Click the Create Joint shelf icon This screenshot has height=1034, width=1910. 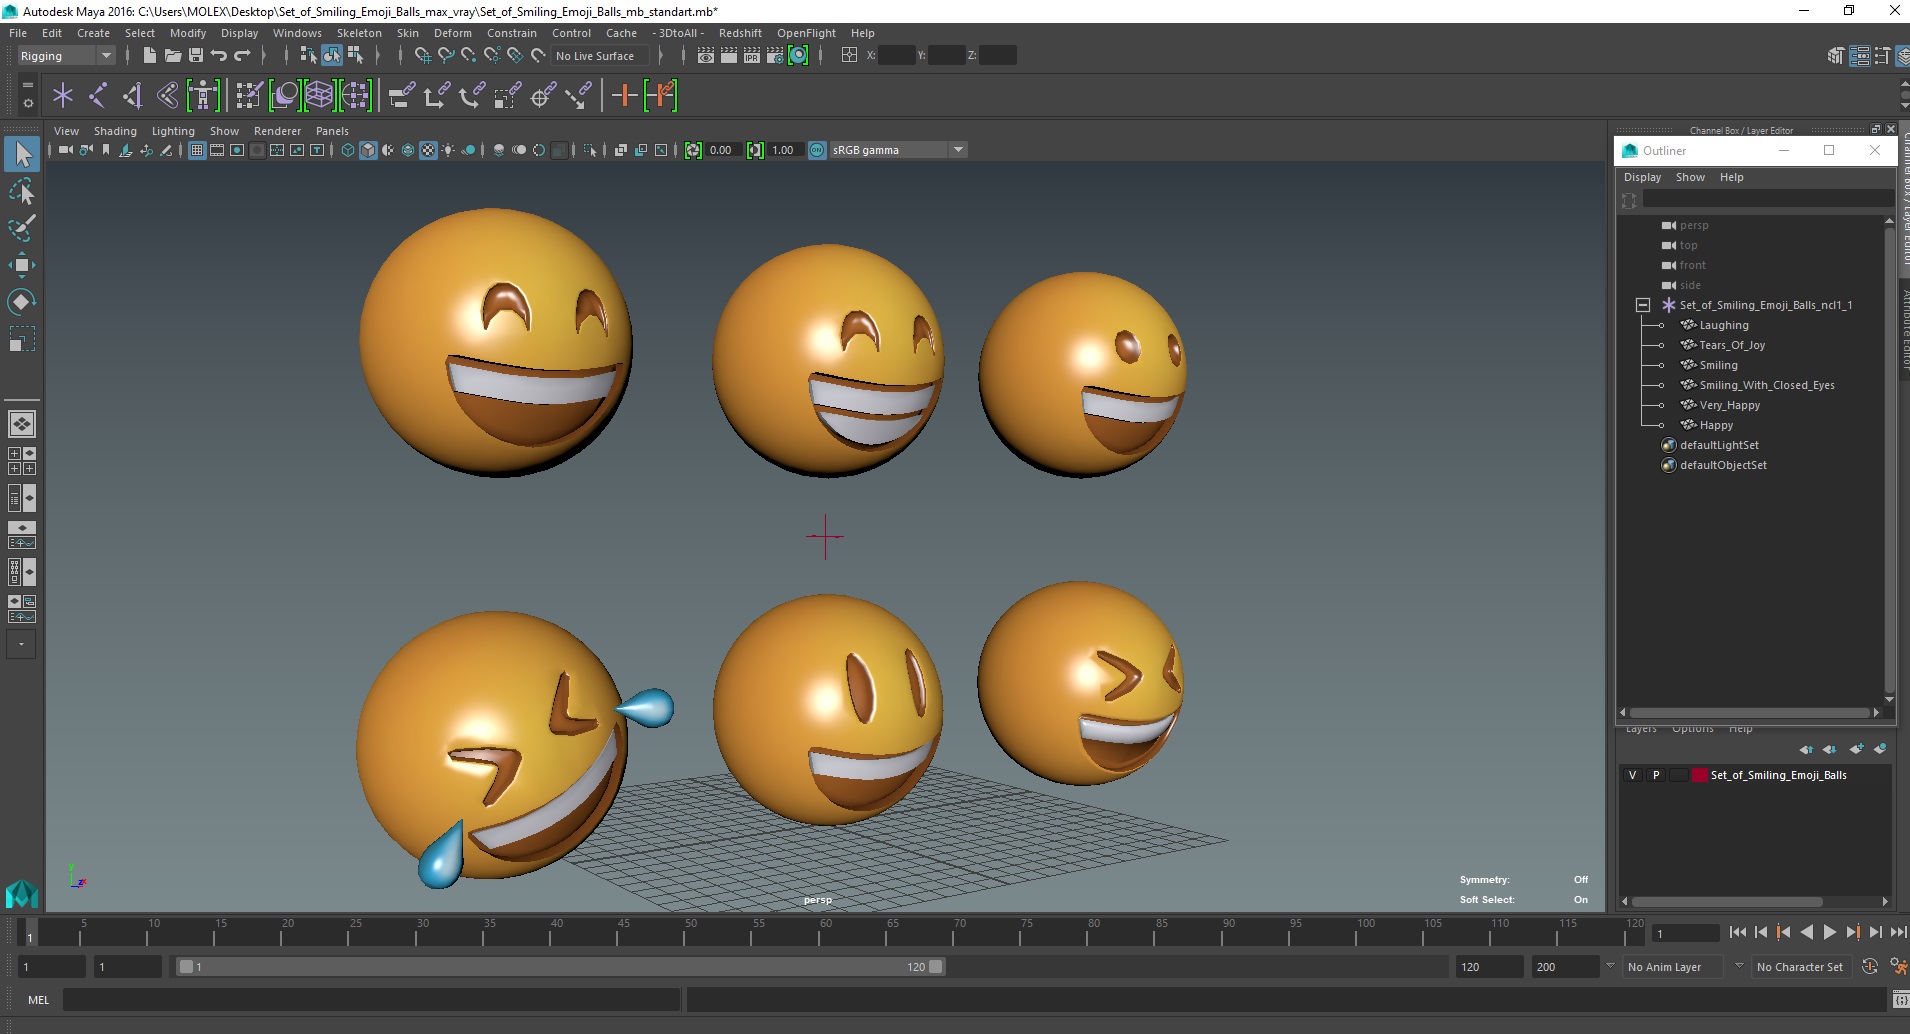(98, 96)
